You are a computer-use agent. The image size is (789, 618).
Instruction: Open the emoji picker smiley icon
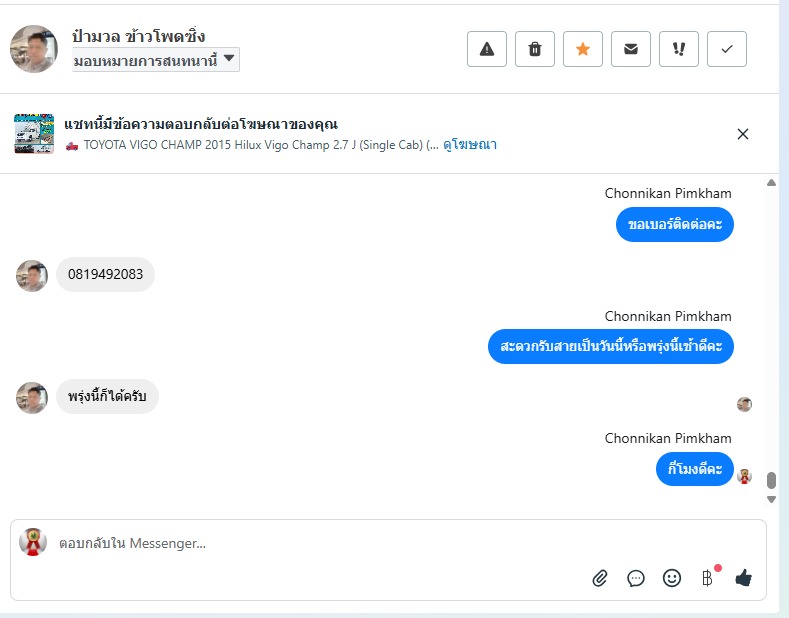click(x=672, y=578)
